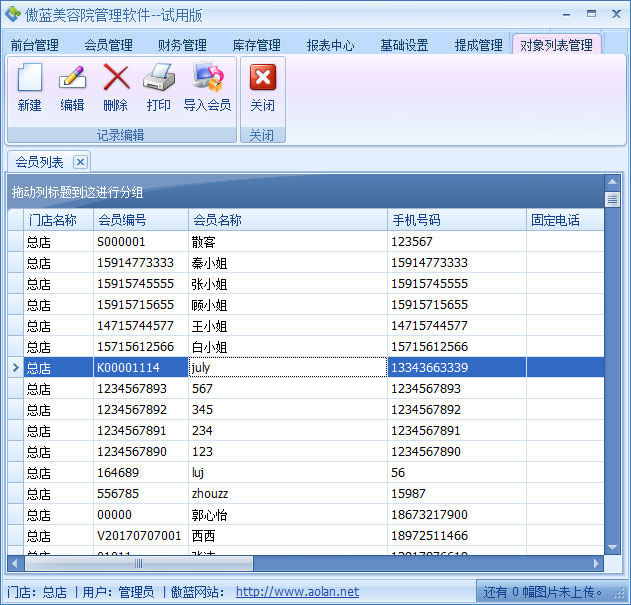The height and width of the screenshot is (605, 631).
Task: Select the member row named 秦小姐
Action: pyautogui.click(x=209, y=263)
